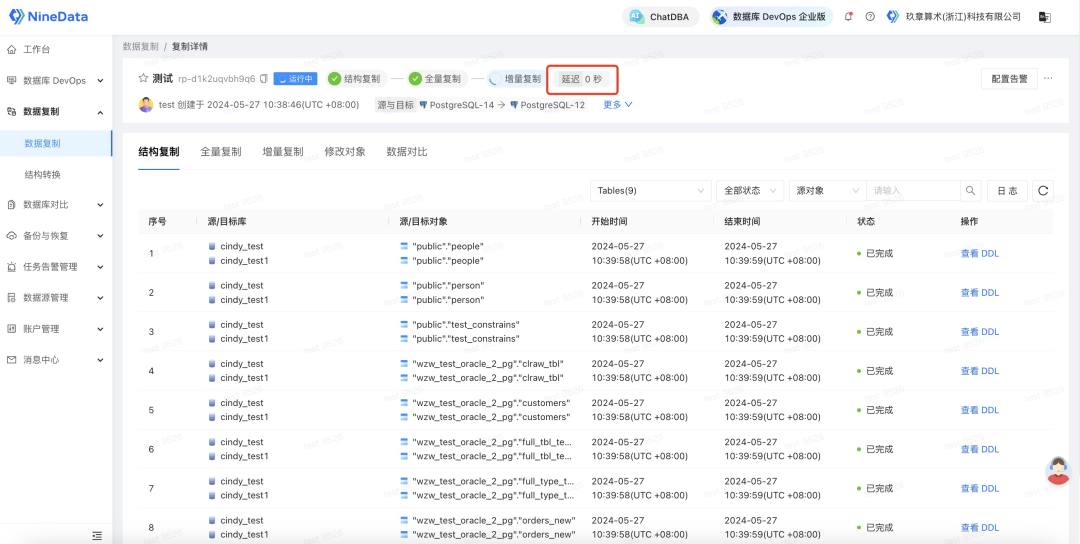This screenshot has height=544, width=1080.
Task: Open the help question-mark icon
Action: click(x=870, y=17)
